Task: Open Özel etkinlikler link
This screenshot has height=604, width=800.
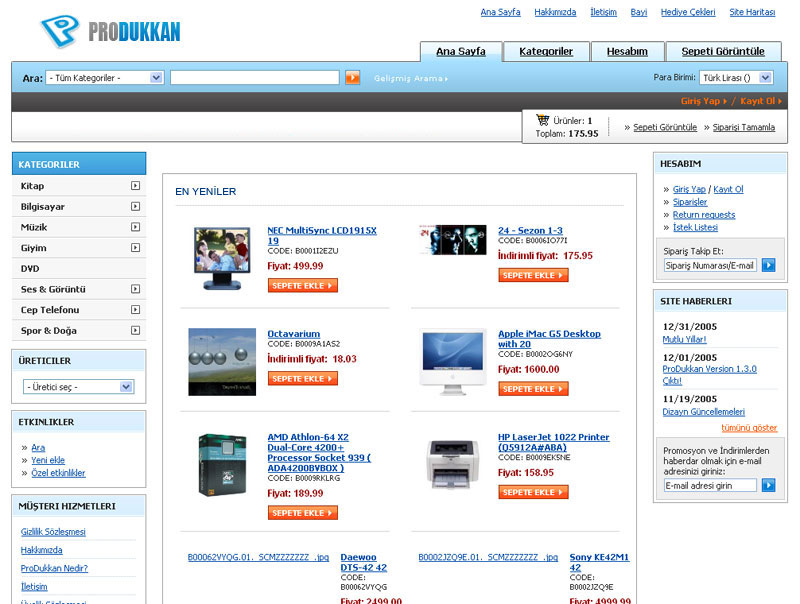Action: [58, 473]
